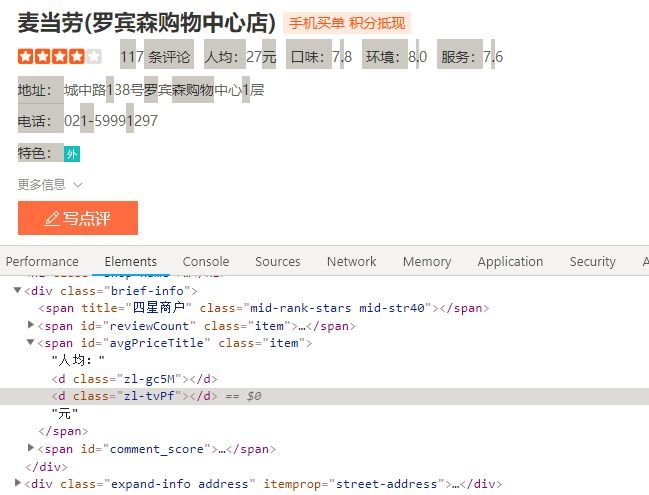
Task: Click the 环境: 8.0 environment score
Action: tap(396, 56)
